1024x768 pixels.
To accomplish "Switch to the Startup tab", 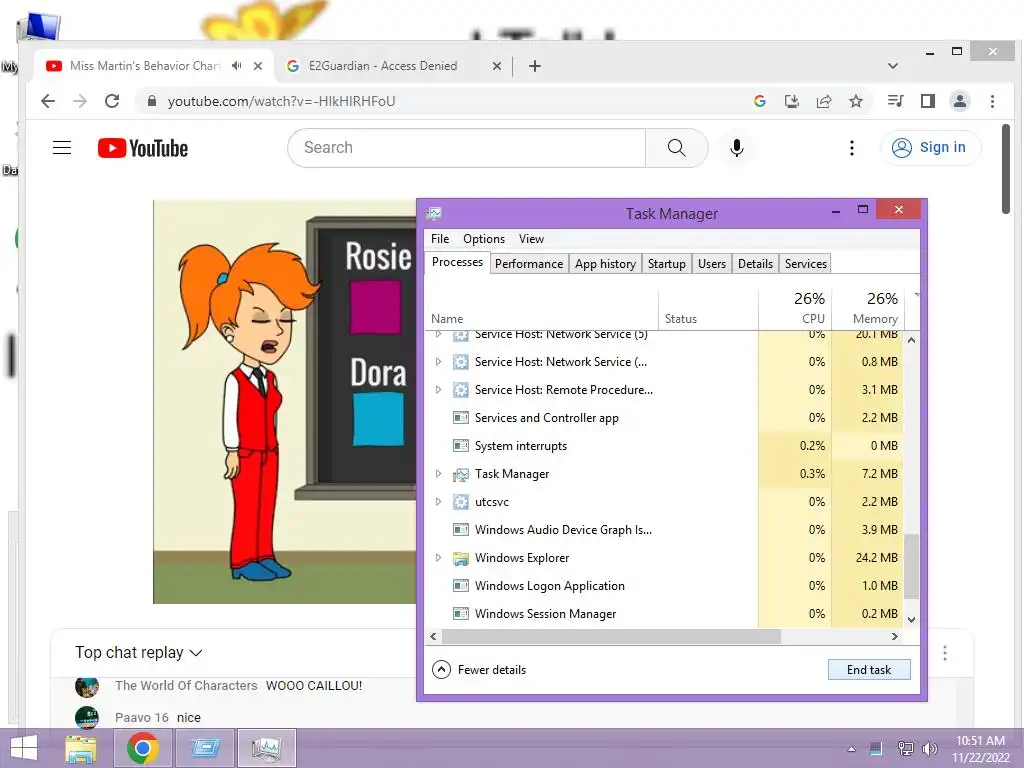I will click(667, 264).
